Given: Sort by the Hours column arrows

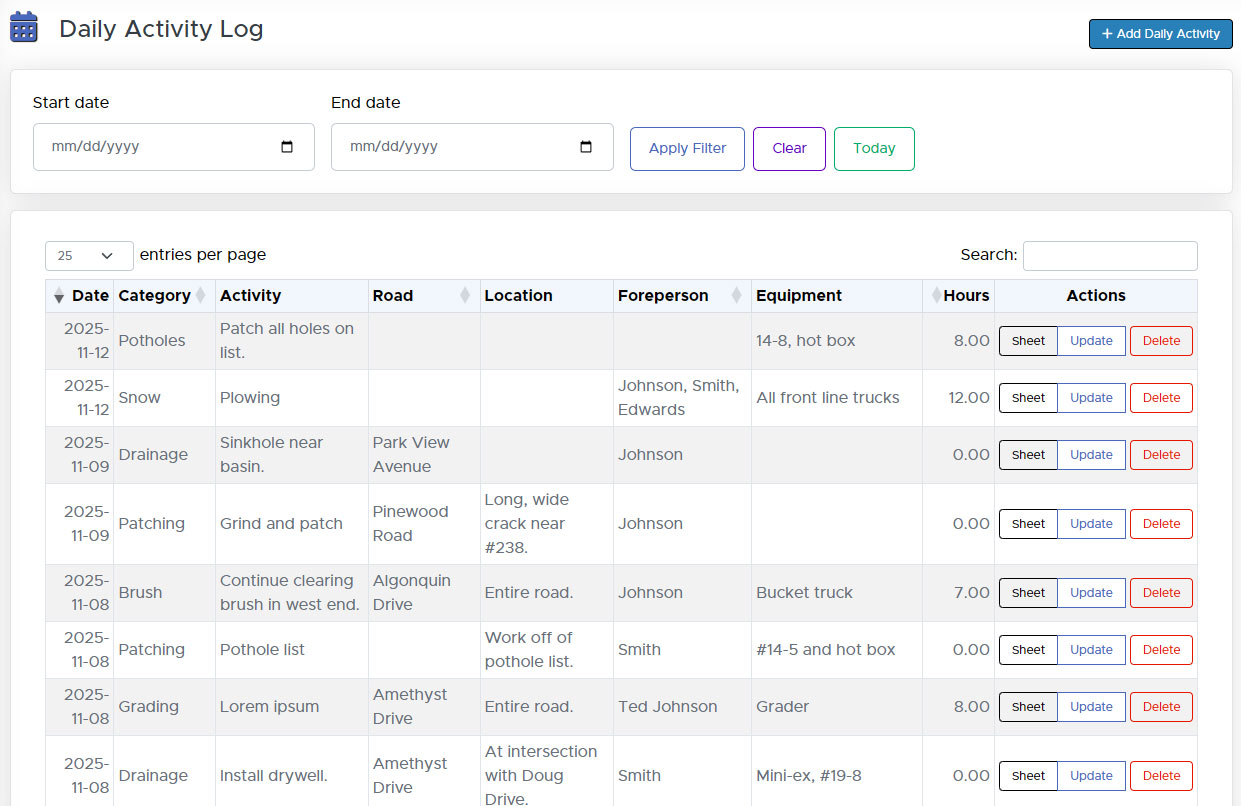Looking at the screenshot, I should coord(936,296).
